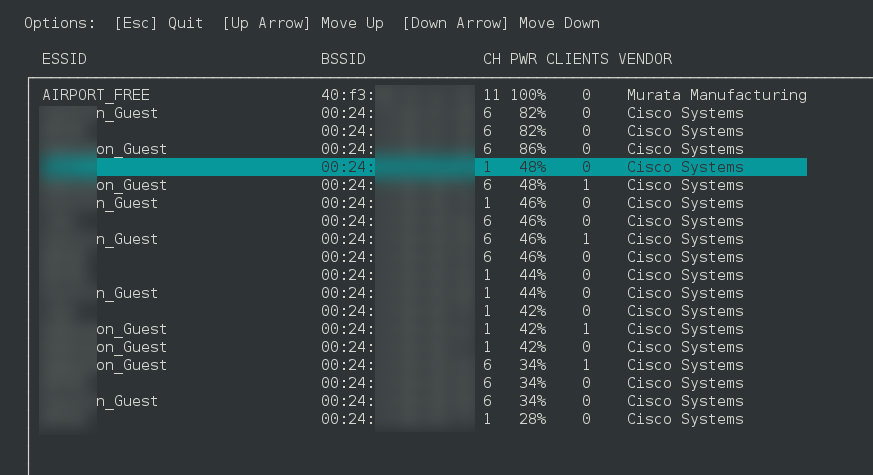This screenshot has width=873, height=475.
Task: Select the on_Guest network with 86% power
Action: (131, 149)
